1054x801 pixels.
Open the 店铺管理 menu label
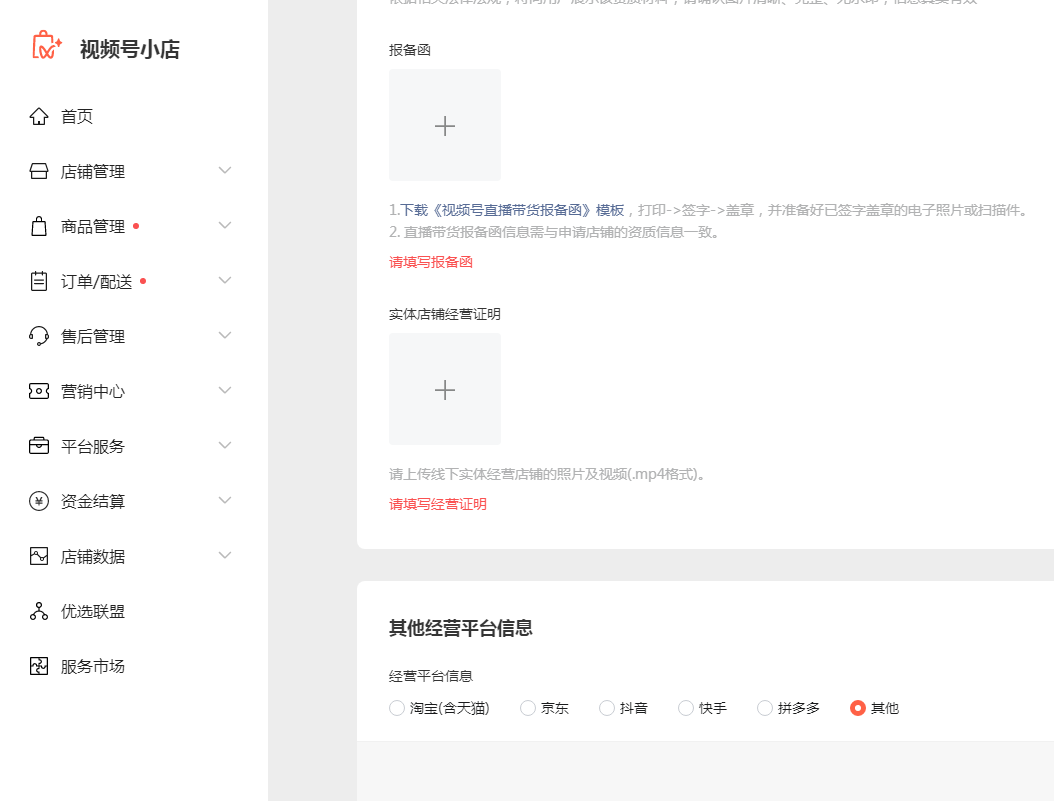coord(93,171)
